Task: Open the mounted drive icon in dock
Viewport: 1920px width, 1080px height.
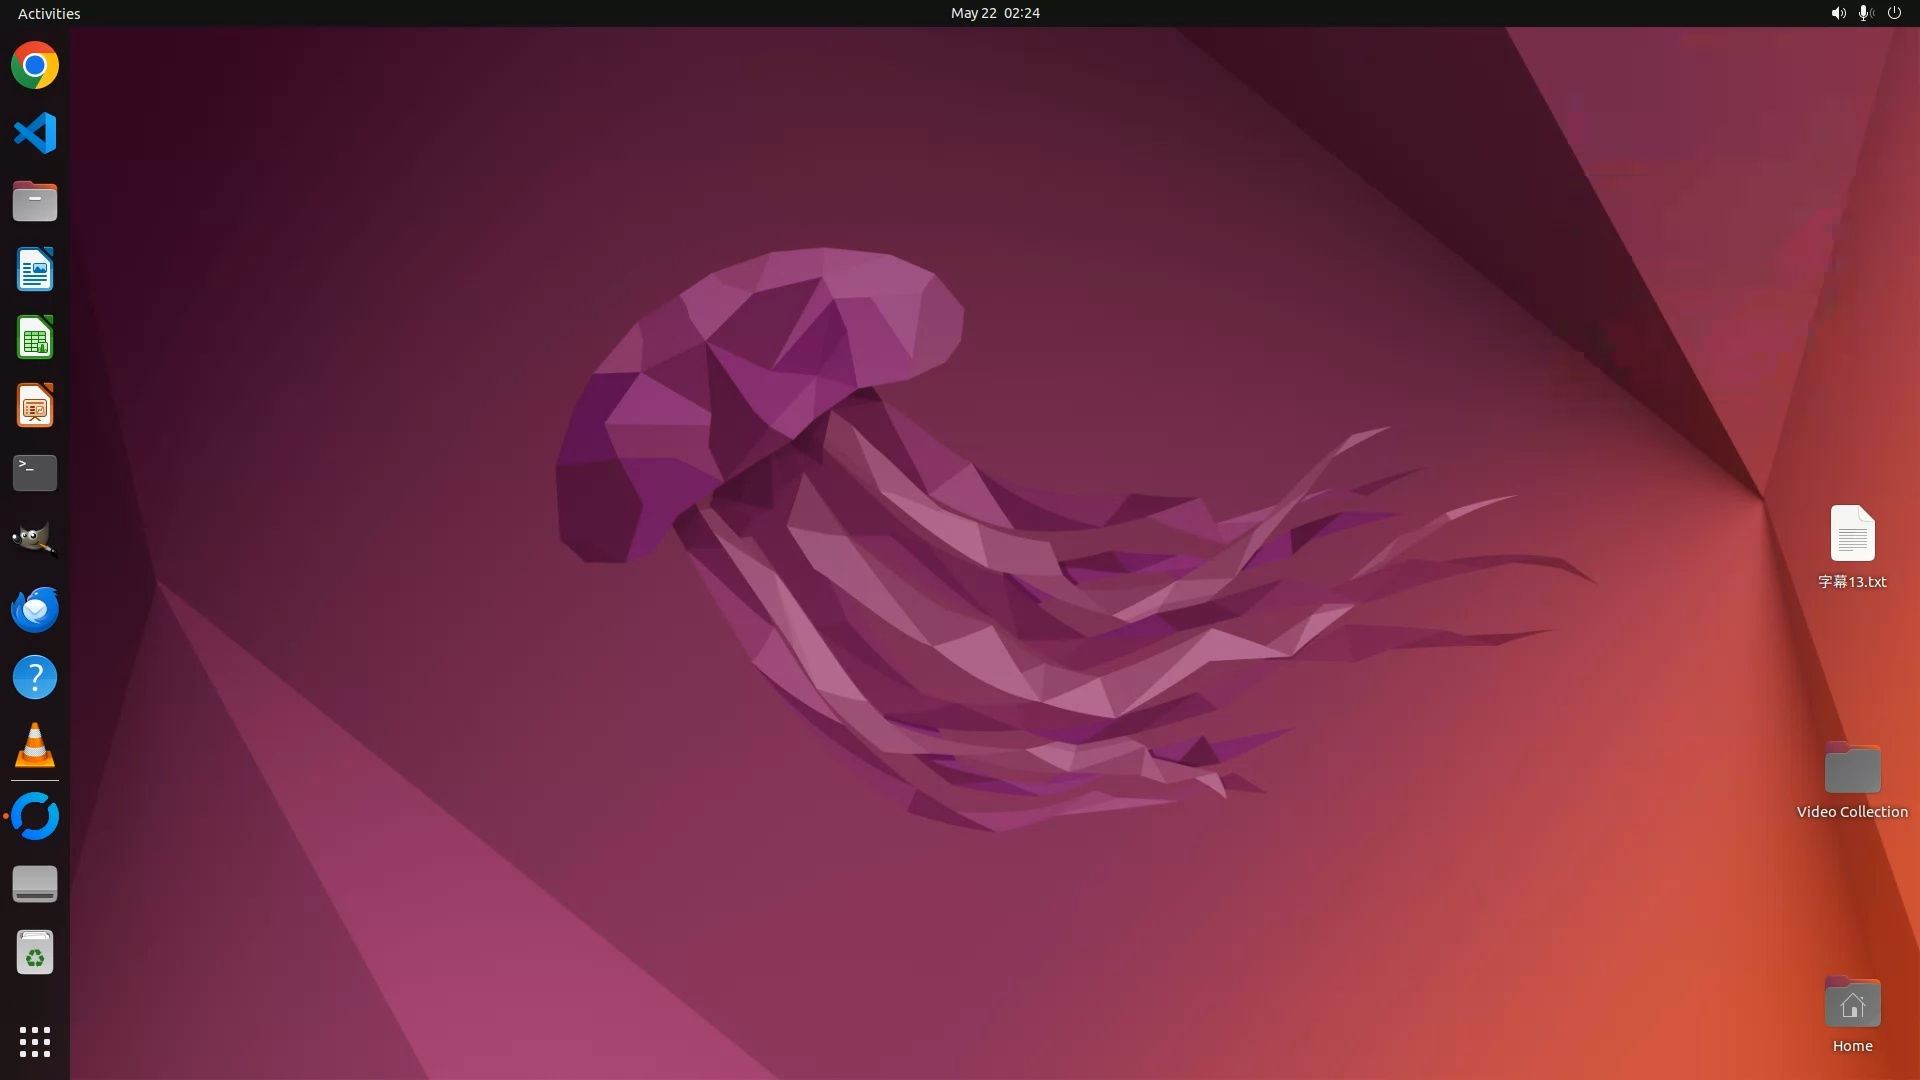Action: [x=35, y=884]
